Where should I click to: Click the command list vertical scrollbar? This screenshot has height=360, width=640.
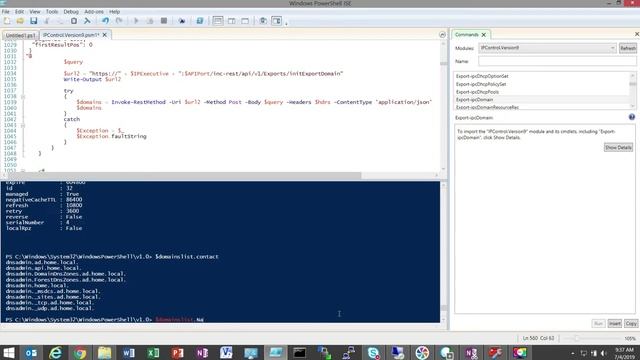click(633, 91)
